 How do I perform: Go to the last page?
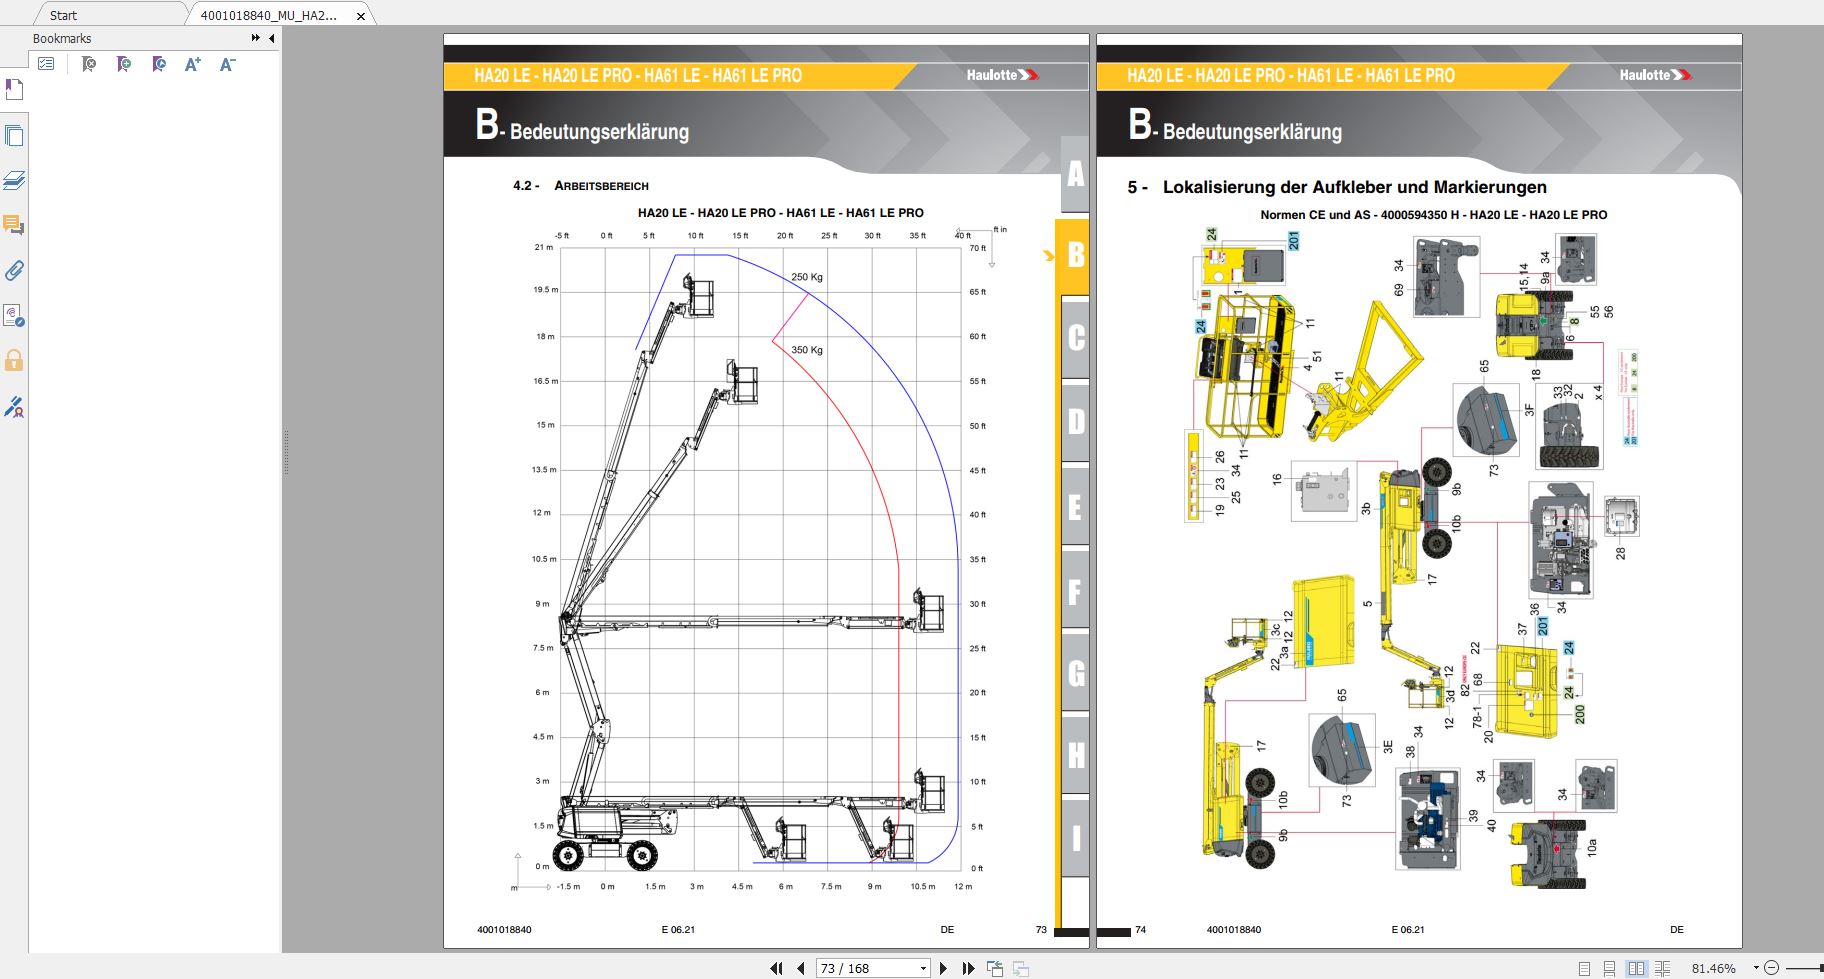[x=967, y=967]
